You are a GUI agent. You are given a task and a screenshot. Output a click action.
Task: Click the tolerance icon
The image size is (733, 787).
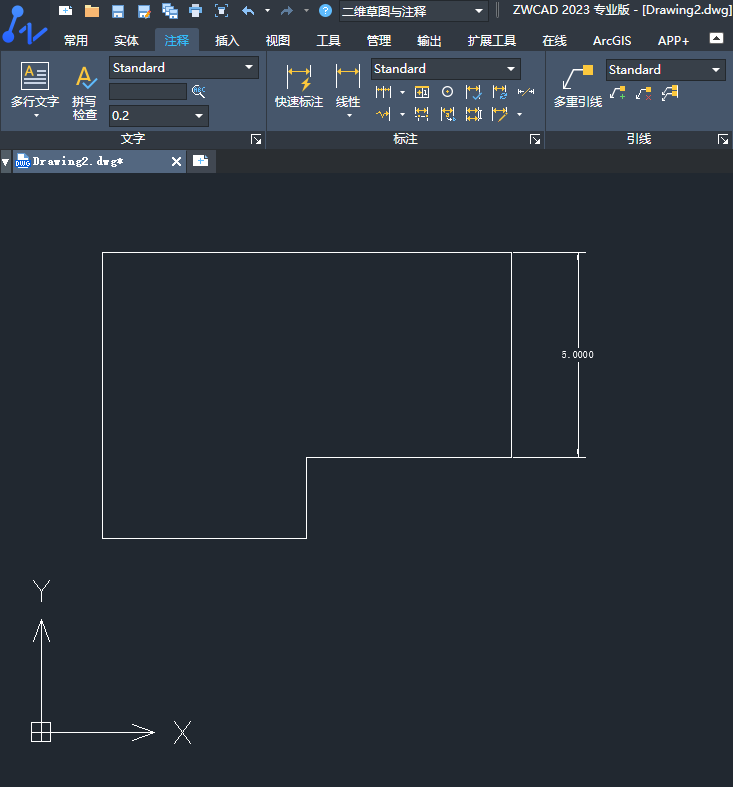coord(422,92)
